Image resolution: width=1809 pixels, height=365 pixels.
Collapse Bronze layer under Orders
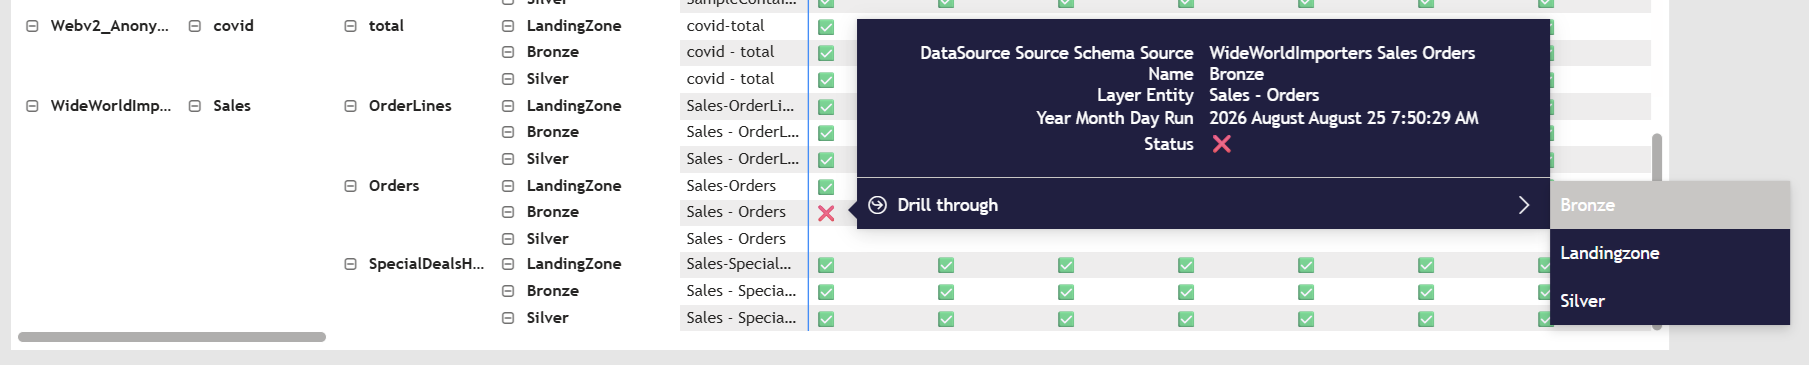[508, 212]
